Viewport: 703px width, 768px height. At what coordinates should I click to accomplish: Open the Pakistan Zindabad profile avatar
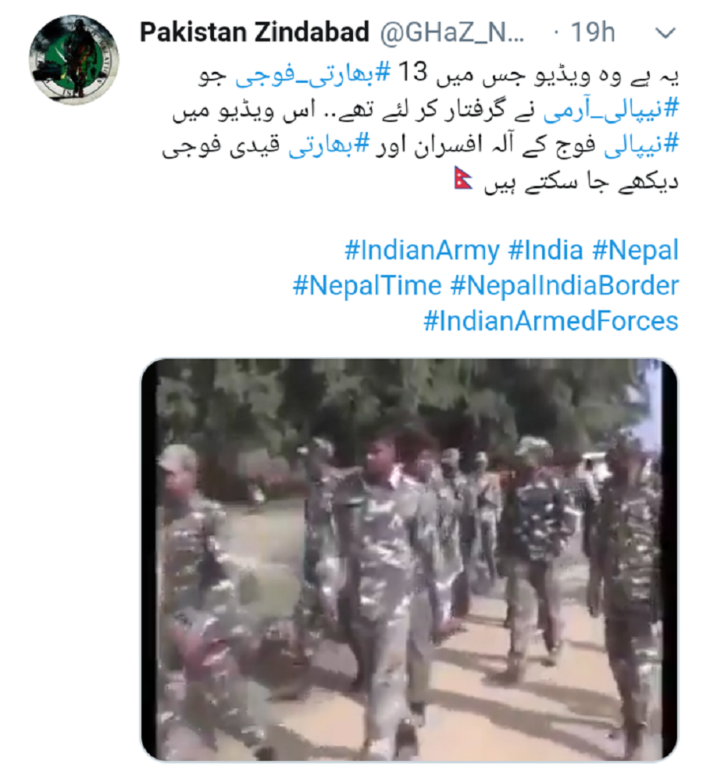pyautogui.click(x=74, y=60)
